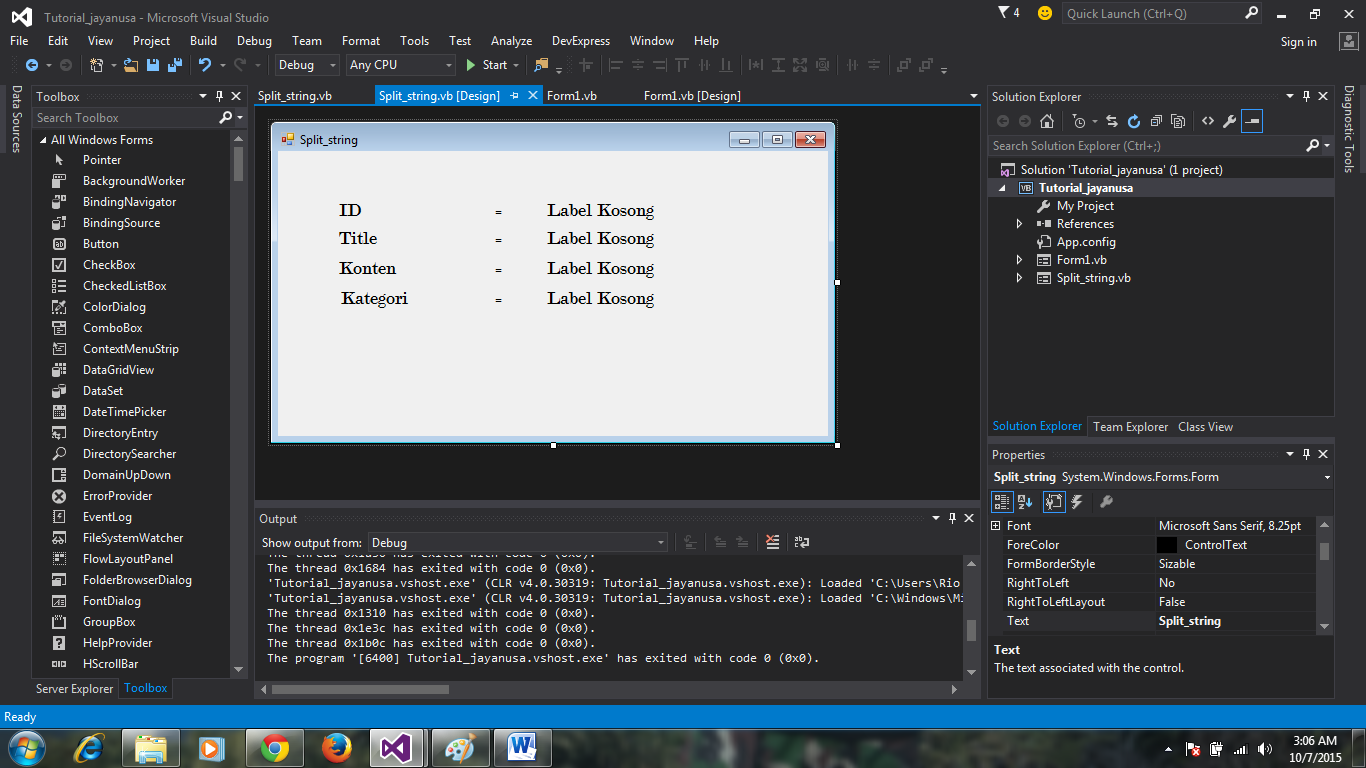
Task: Auto-hide the Output window
Action: [952, 518]
